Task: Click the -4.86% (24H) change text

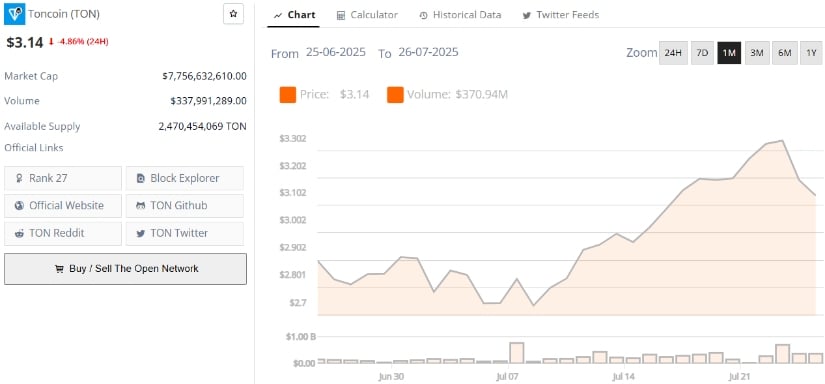Action: (x=83, y=42)
